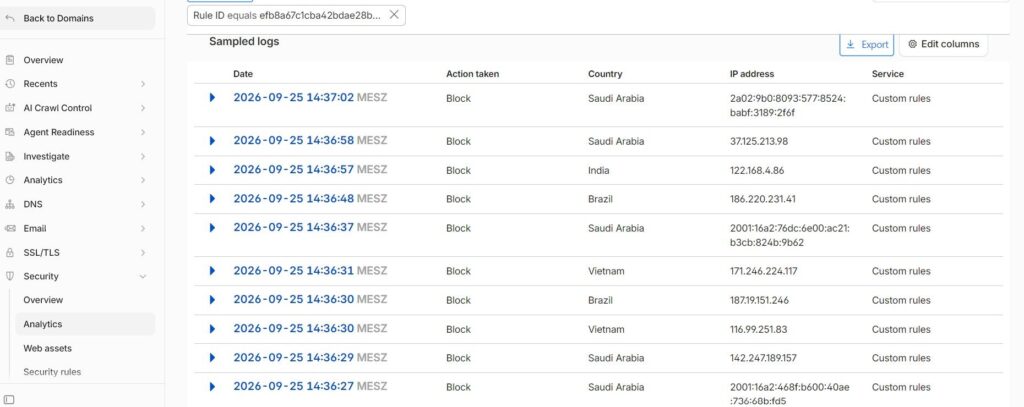Image resolution: width=1024 pixels, height=407 pixels.
Task: Open Overview under Security
Action: tap(43, 300)
